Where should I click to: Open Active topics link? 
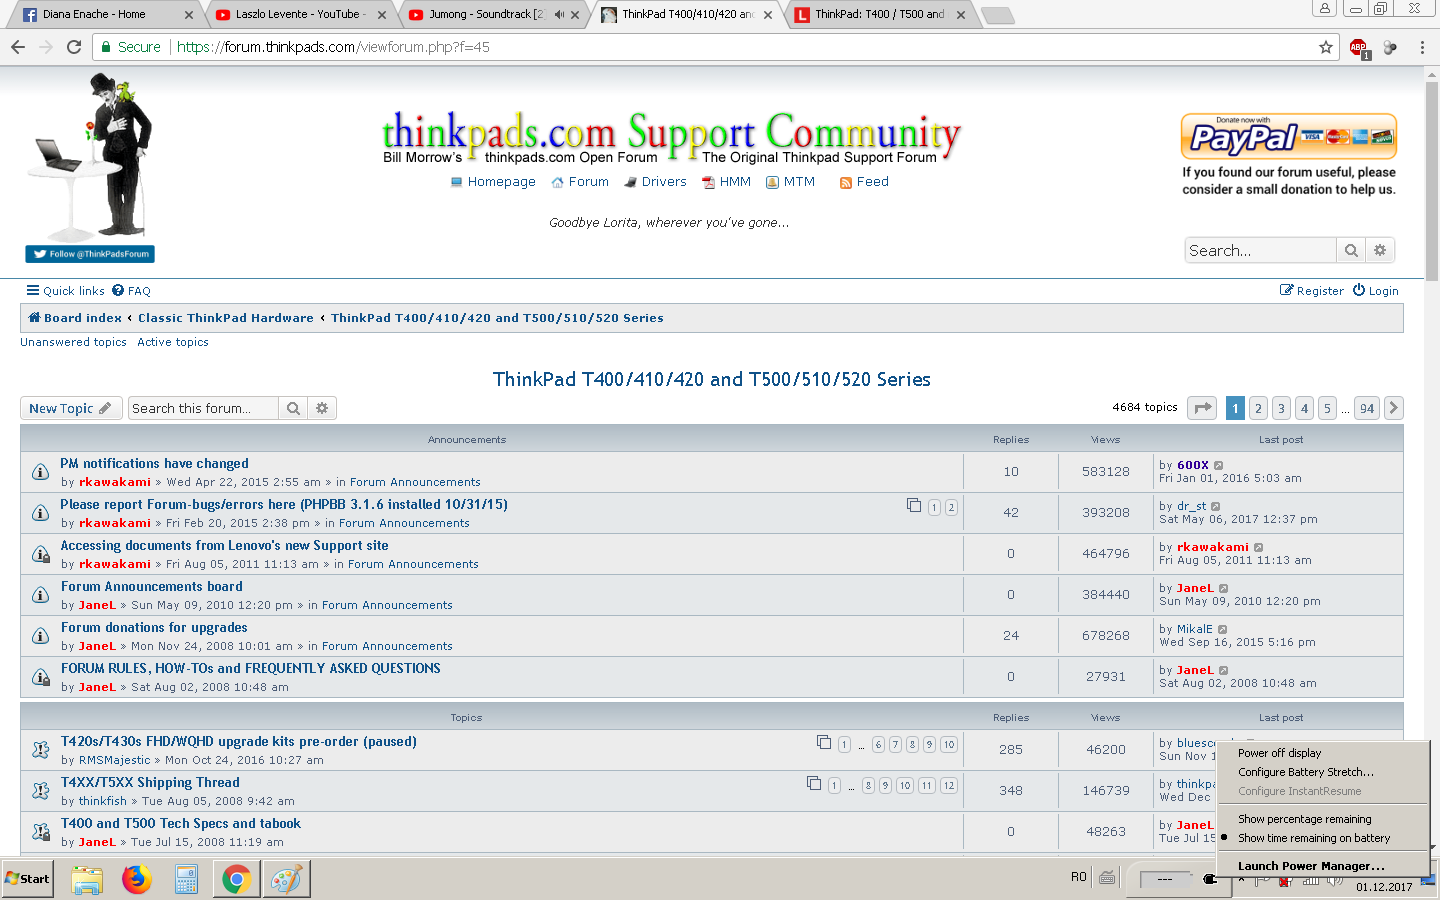(x=173, y=342)
